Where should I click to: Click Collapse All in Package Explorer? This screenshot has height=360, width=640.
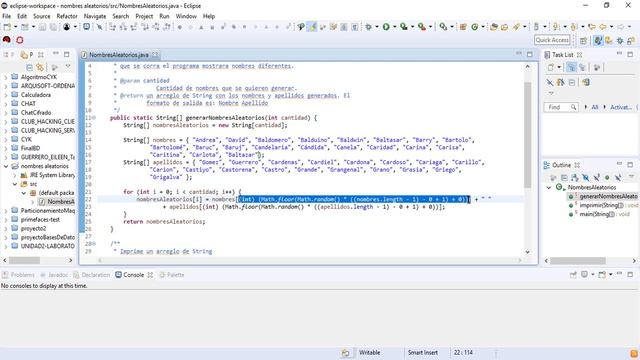(x=29, y=67)
